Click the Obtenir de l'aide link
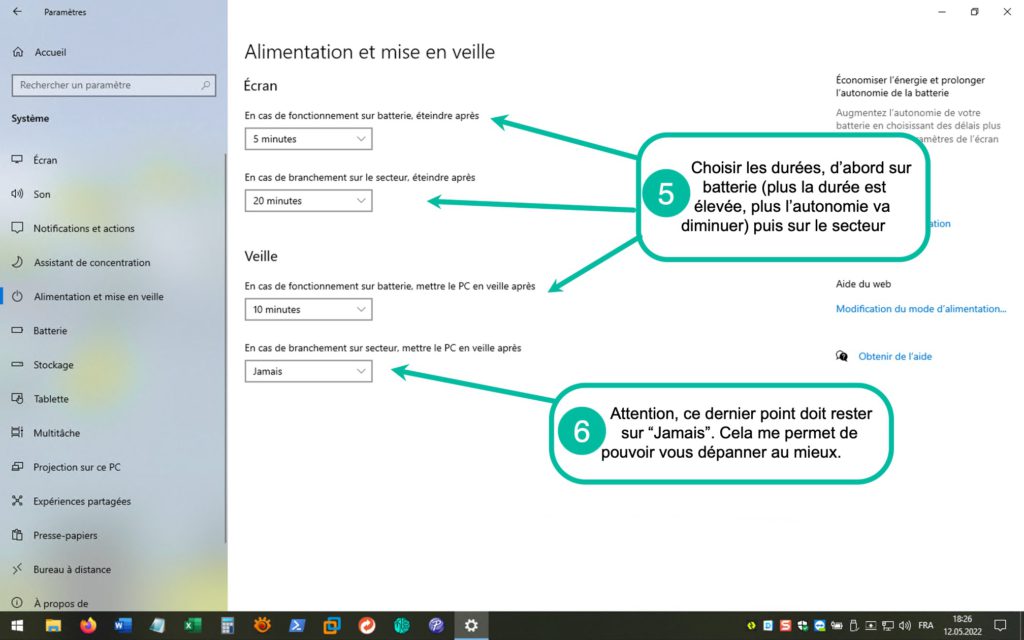This screenshot has height=640, width=1024. point(894,356)
